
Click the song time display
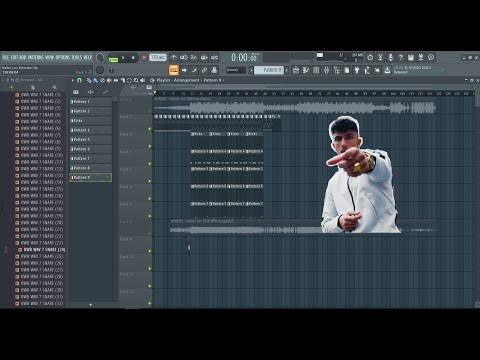(245, 57)
